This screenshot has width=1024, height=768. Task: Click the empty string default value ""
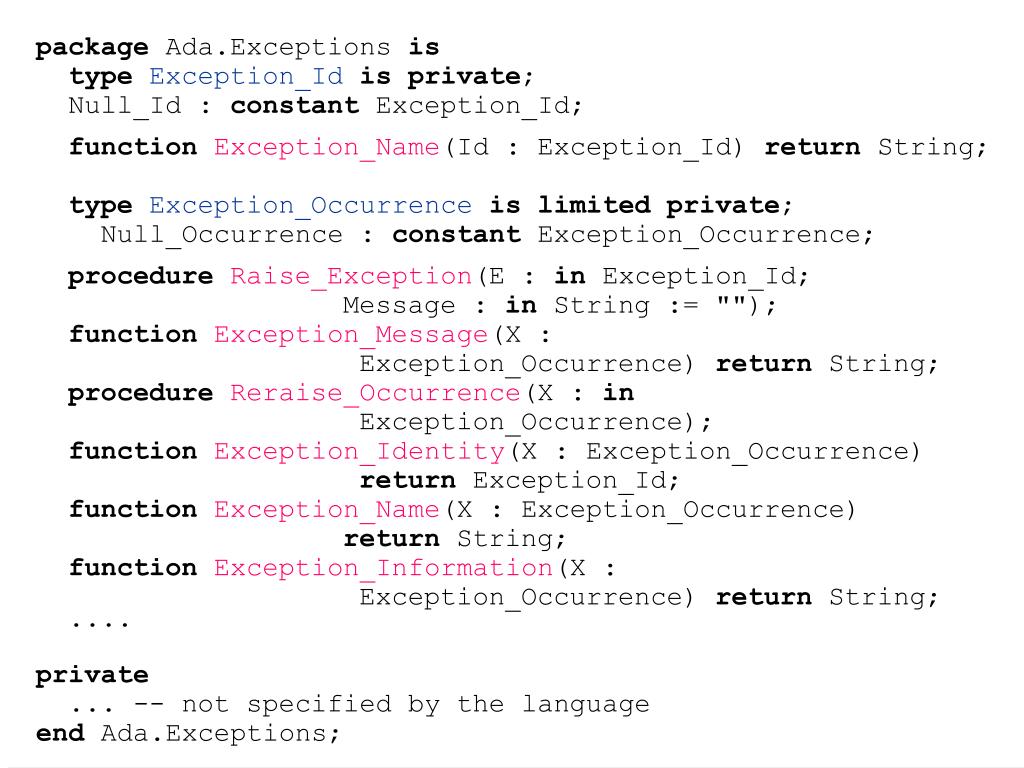731,305
